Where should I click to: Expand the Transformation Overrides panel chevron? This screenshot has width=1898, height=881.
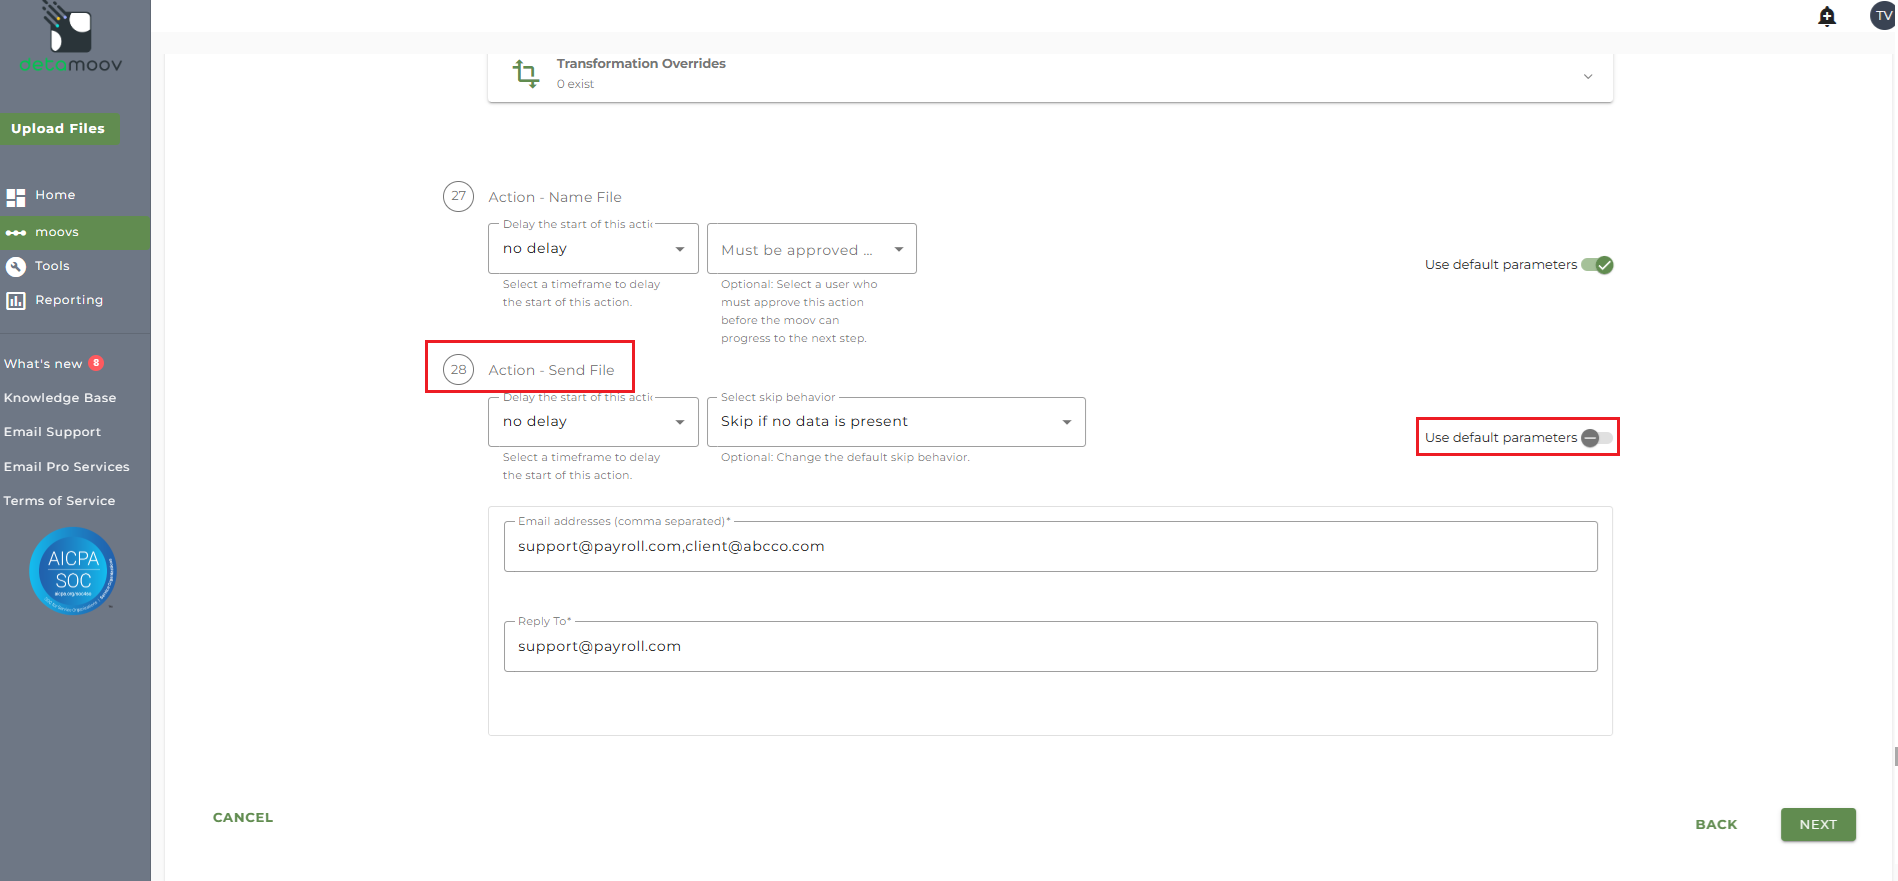click(x=1587, y=77)
